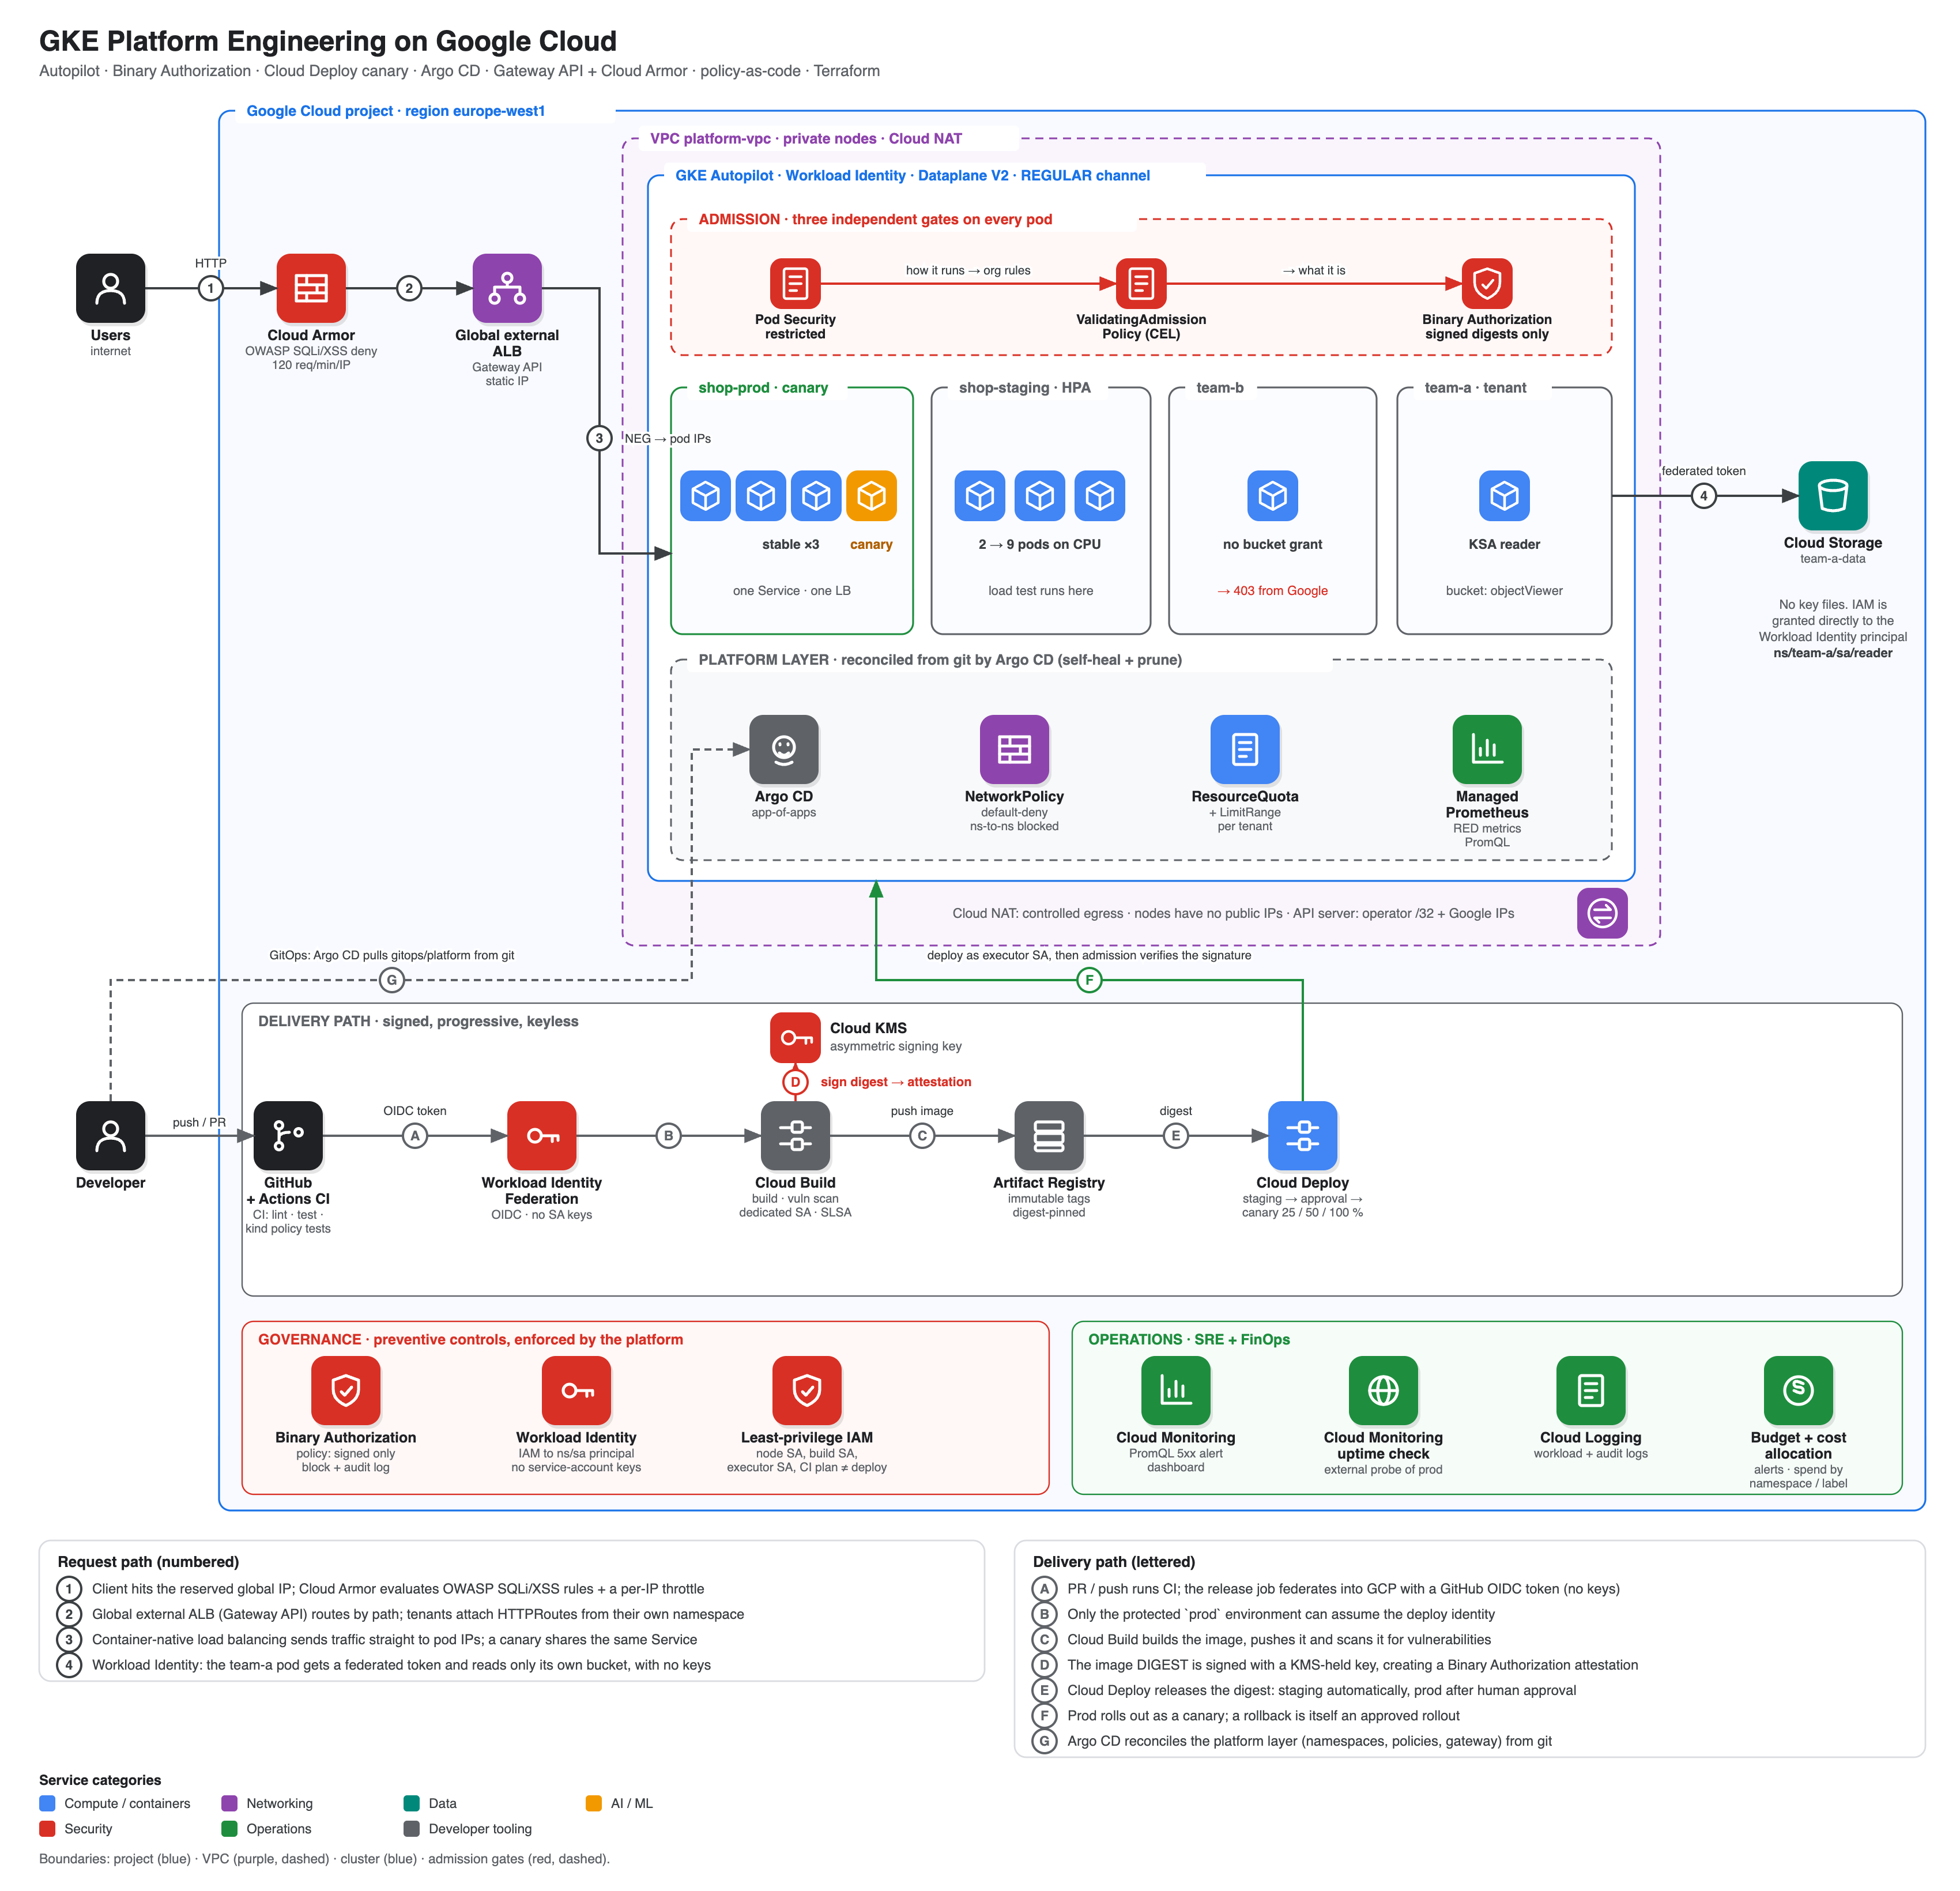Click the 'Request path (numbered)' heading

[x=148, y=1562]
